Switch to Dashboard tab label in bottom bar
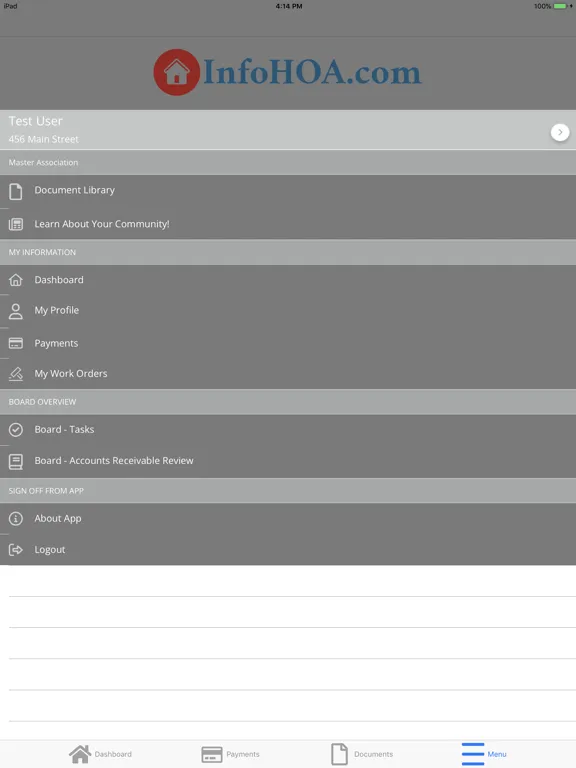Viewport: 576px width, 768px height. pyautogui.click(x=113, y=754)
